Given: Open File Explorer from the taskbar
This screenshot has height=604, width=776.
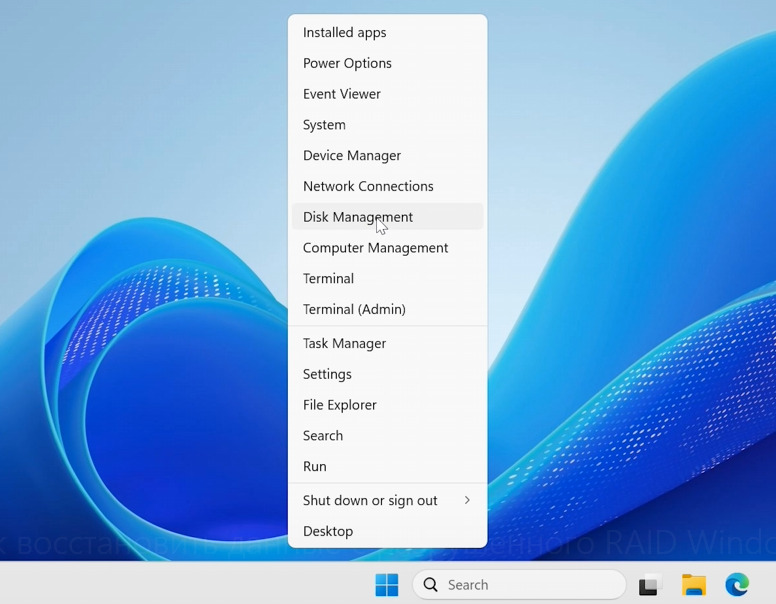Looking at the screenshot, I should [694, 585].
